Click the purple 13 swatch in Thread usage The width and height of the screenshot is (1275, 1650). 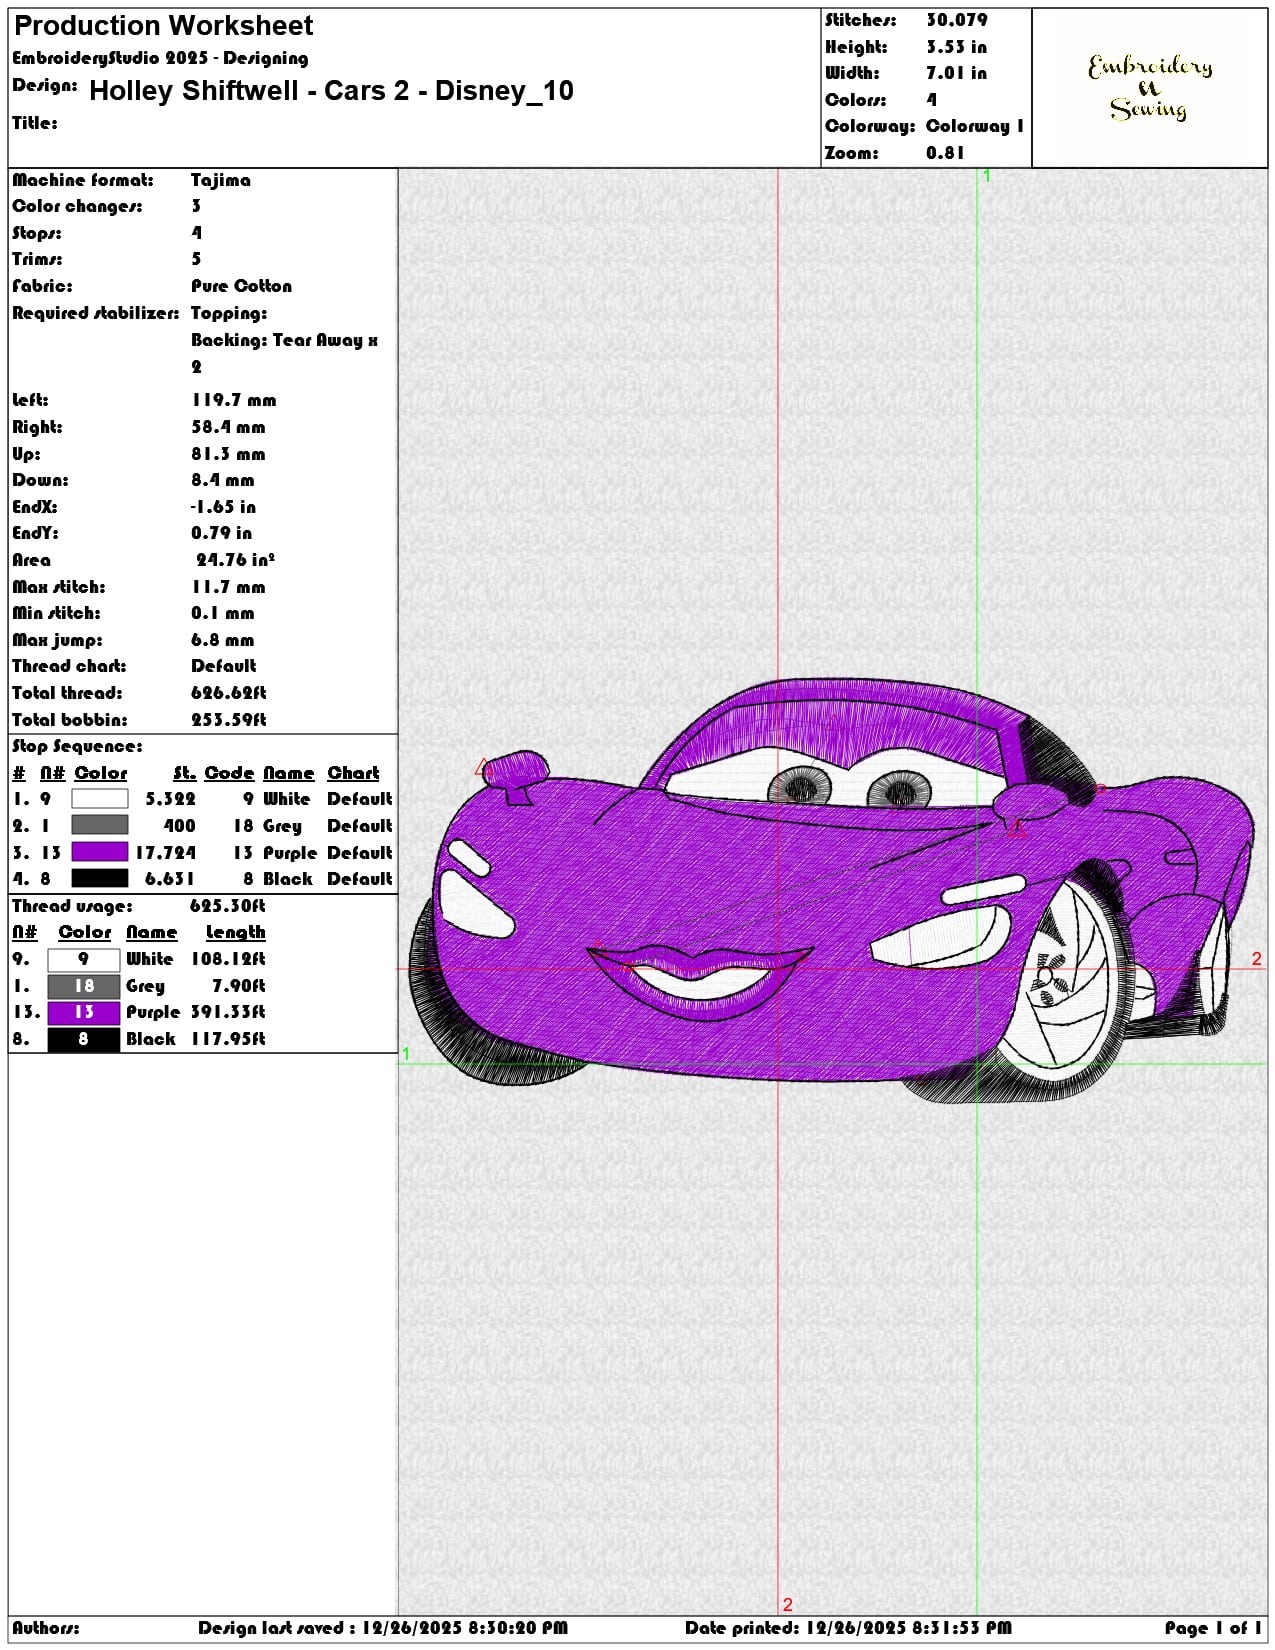coord(83,1012)
